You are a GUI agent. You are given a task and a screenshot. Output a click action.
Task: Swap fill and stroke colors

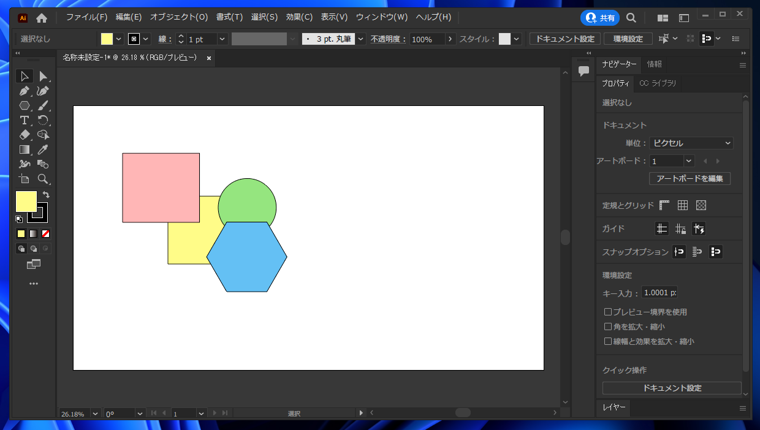click(46, 194)
